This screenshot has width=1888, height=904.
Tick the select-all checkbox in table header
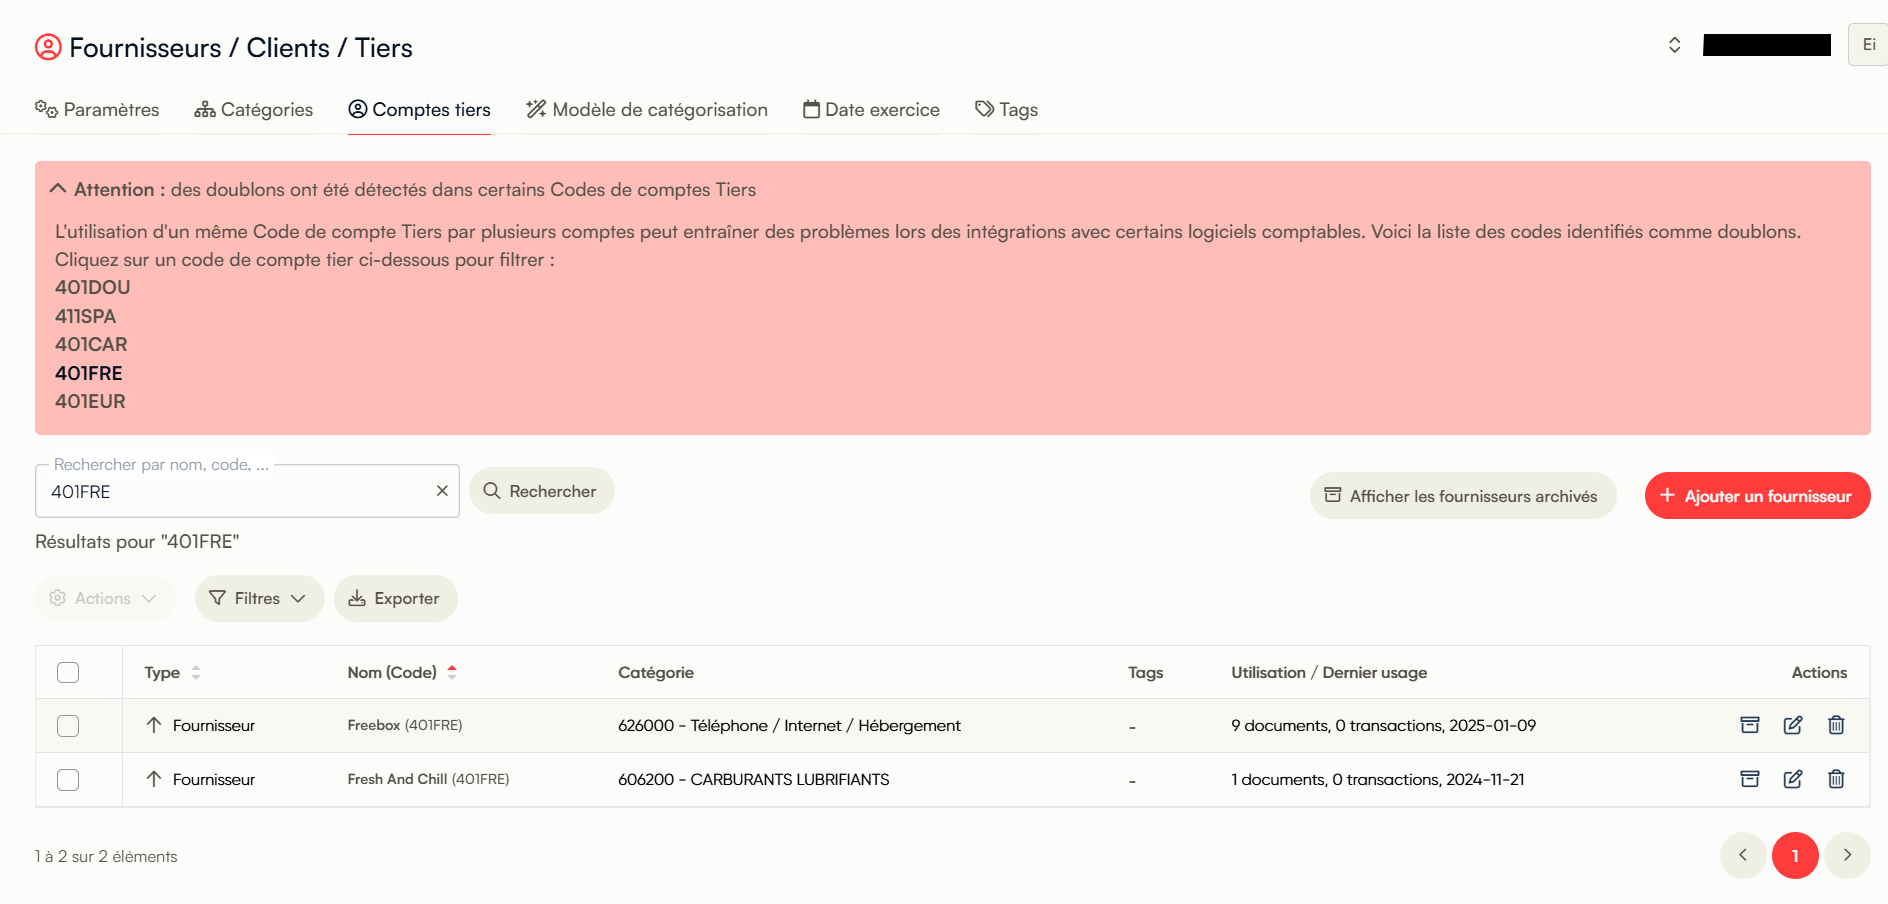(68, 672)
